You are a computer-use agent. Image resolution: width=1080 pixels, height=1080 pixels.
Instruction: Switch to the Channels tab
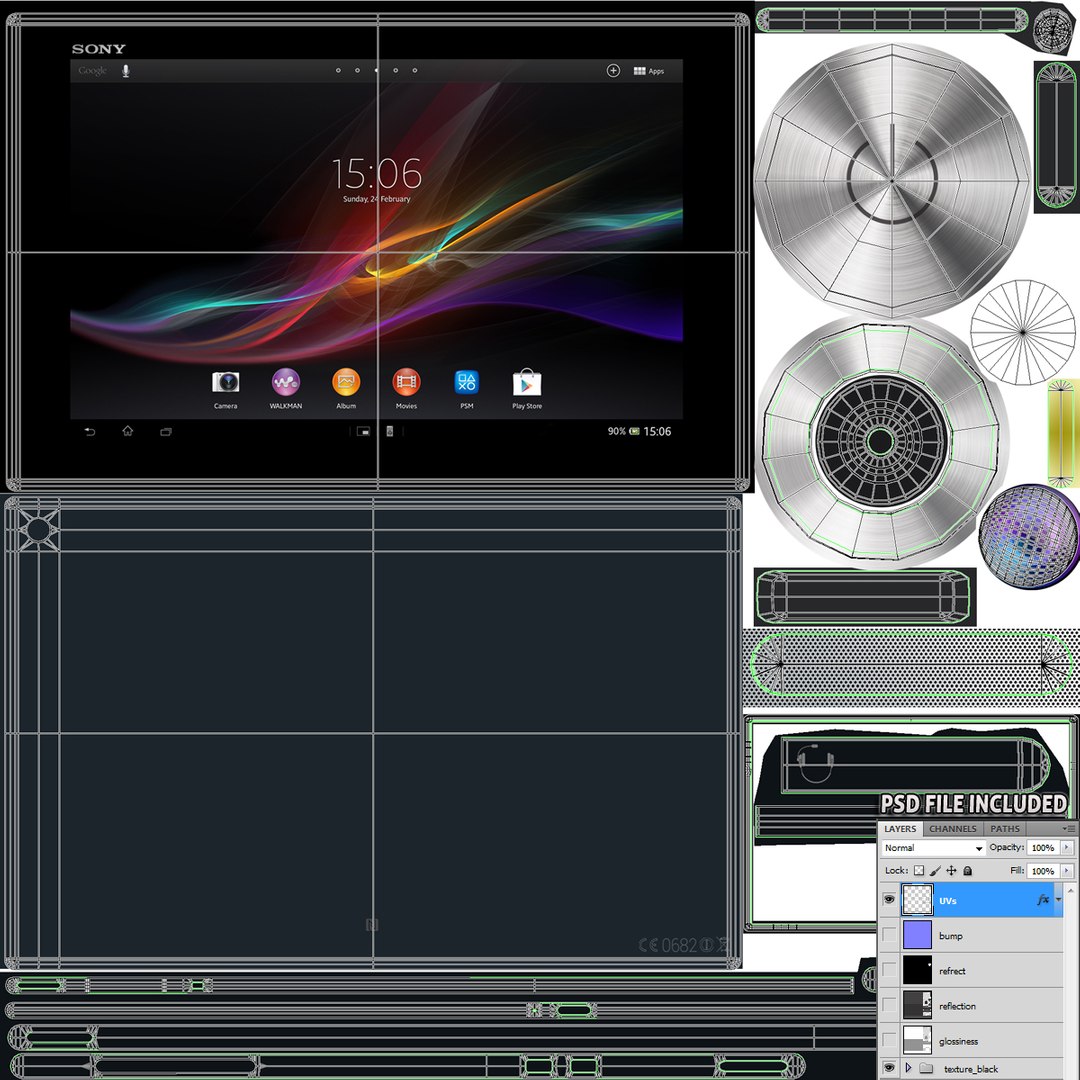coord(953,829)
